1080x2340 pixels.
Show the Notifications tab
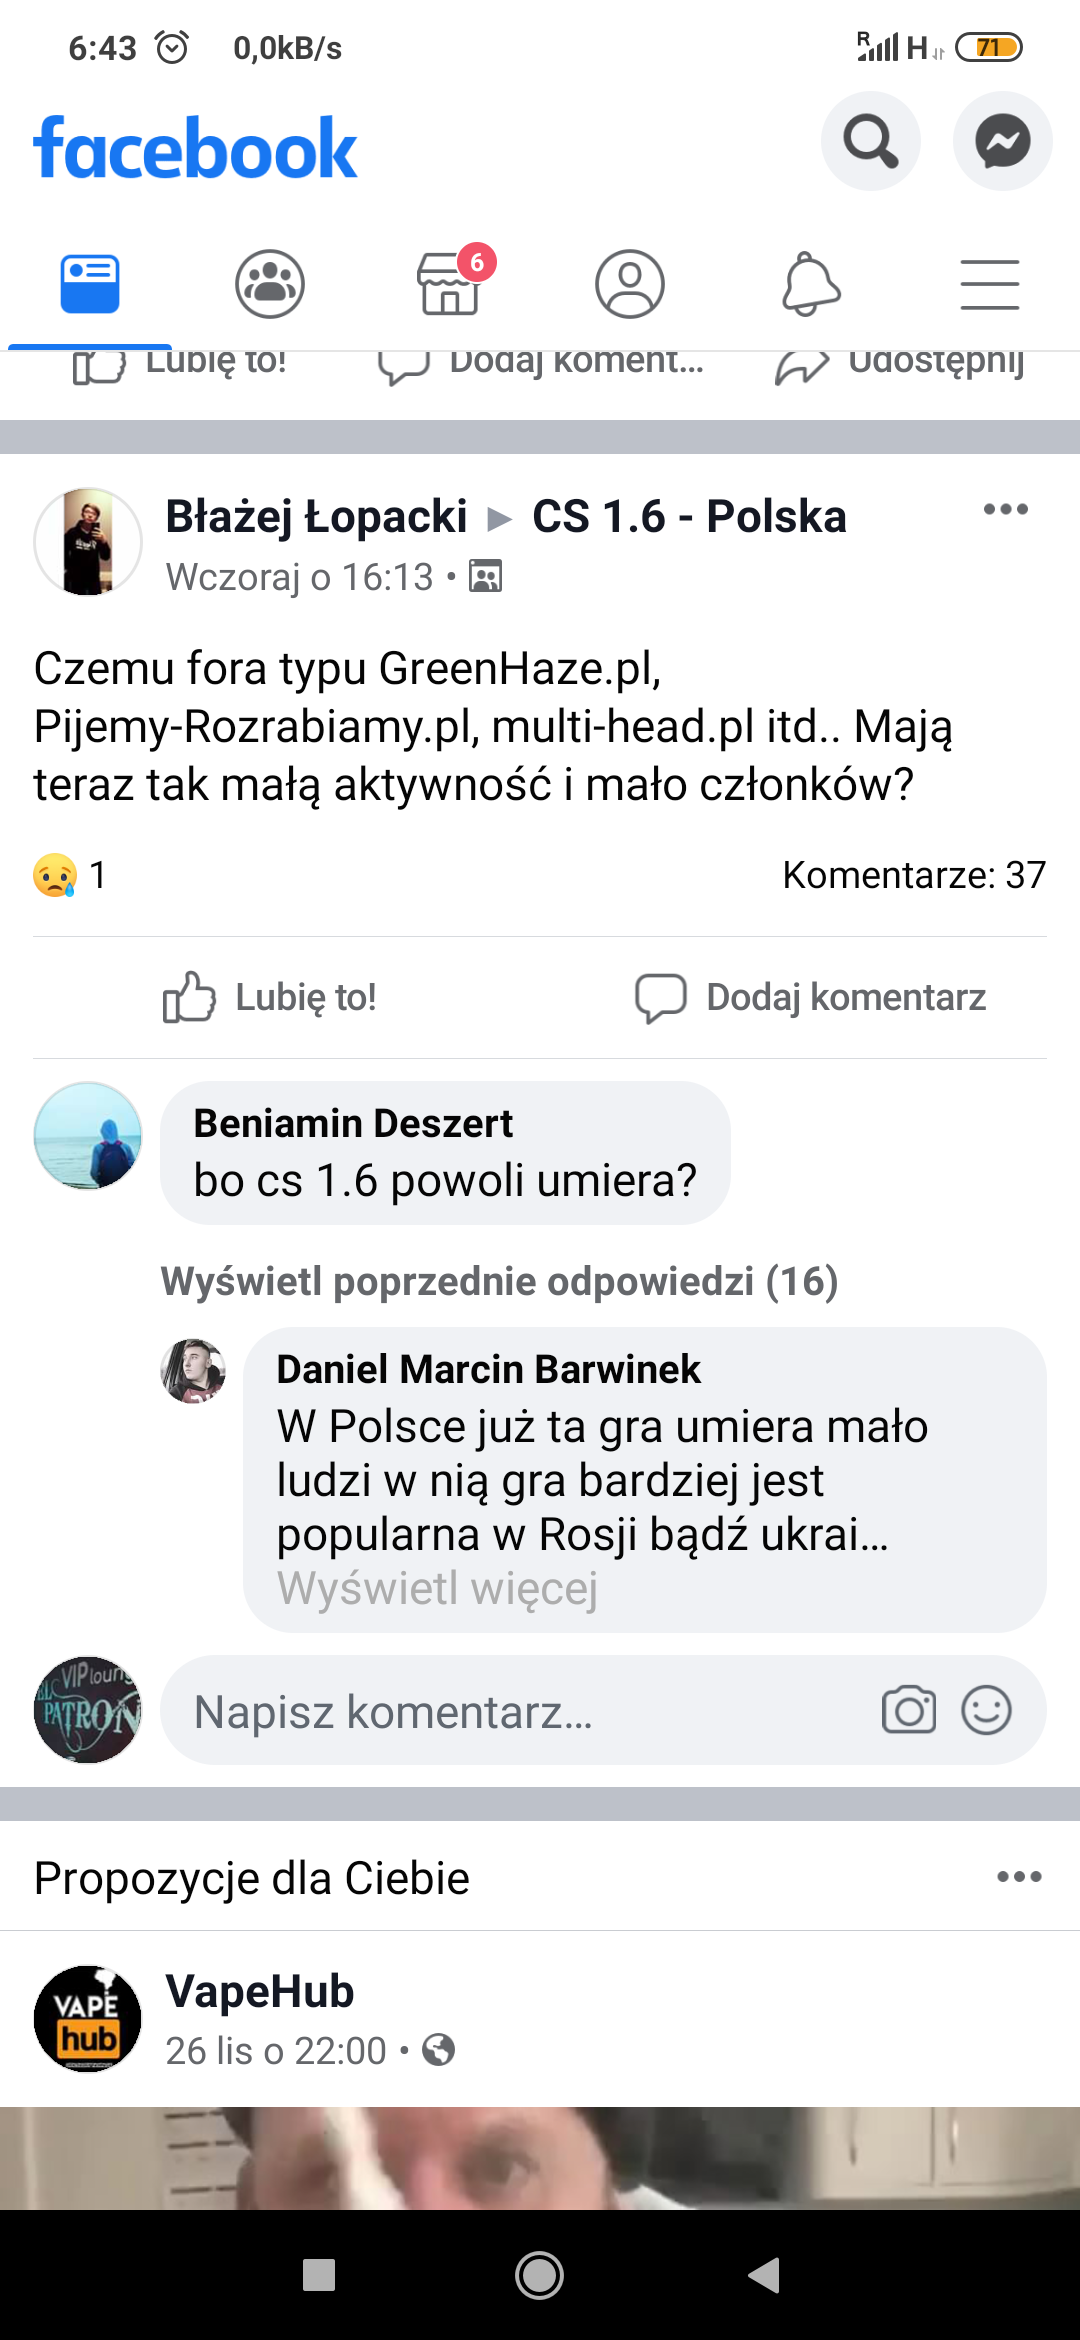click(810, 284)
